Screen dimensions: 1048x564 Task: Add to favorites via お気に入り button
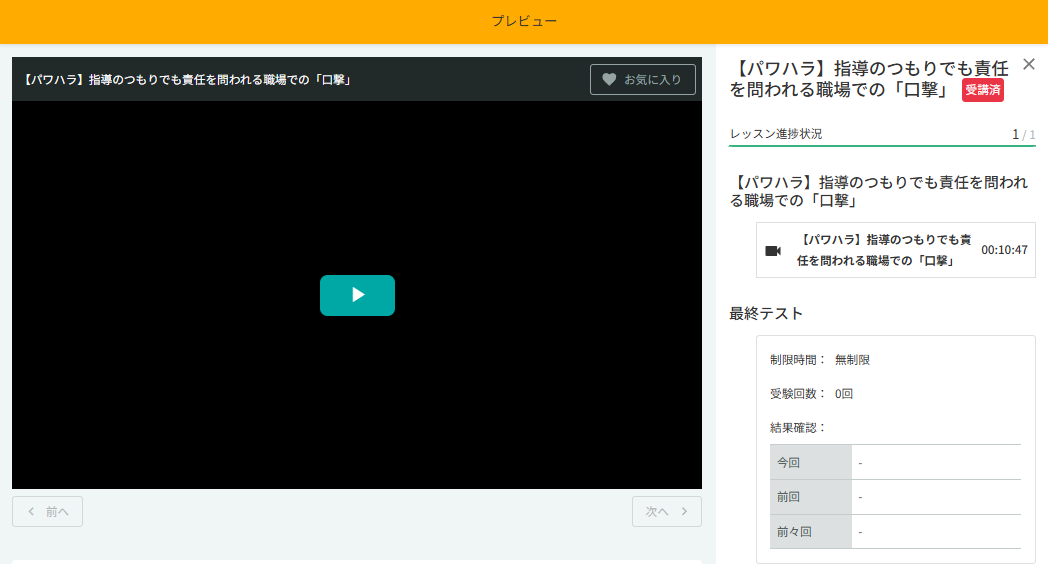(642, 80)
